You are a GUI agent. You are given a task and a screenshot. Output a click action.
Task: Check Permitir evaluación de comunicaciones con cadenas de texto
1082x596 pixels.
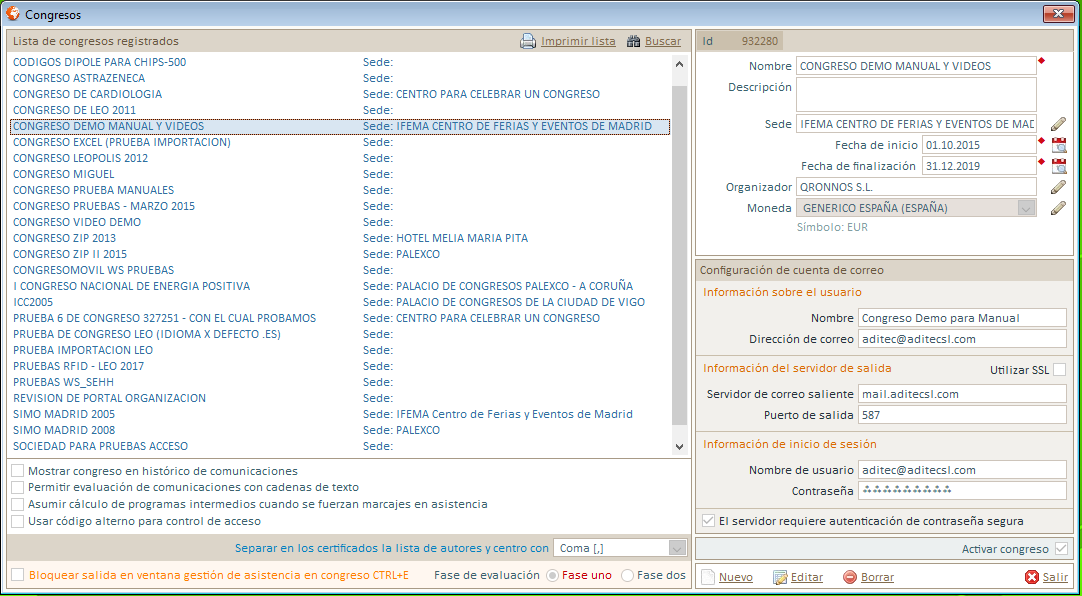coord(18,488)
